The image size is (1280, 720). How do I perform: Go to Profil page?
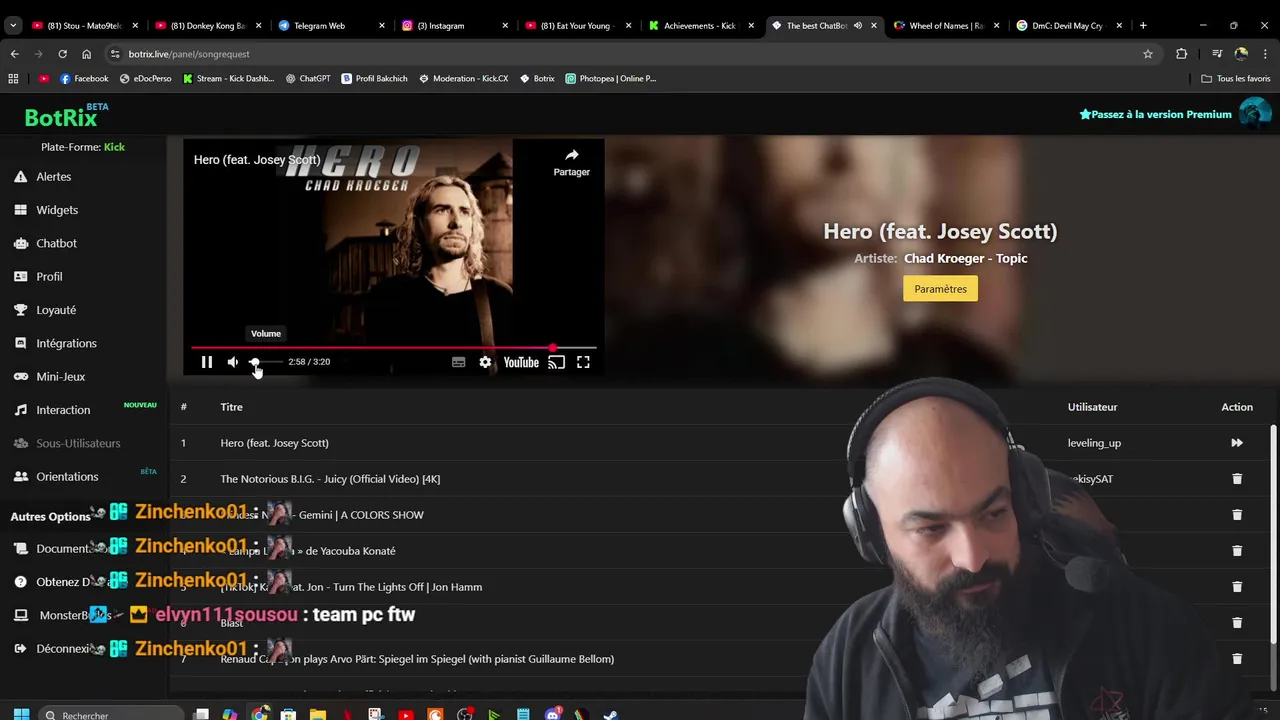point(49,277)
